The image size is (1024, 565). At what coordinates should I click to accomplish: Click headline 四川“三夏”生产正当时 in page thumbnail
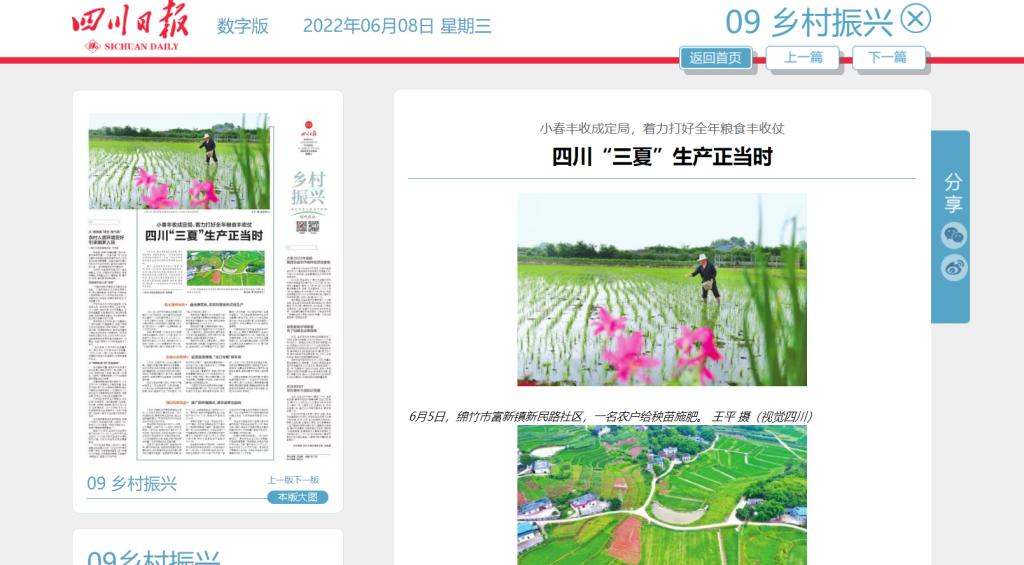(x=203, y=236)
